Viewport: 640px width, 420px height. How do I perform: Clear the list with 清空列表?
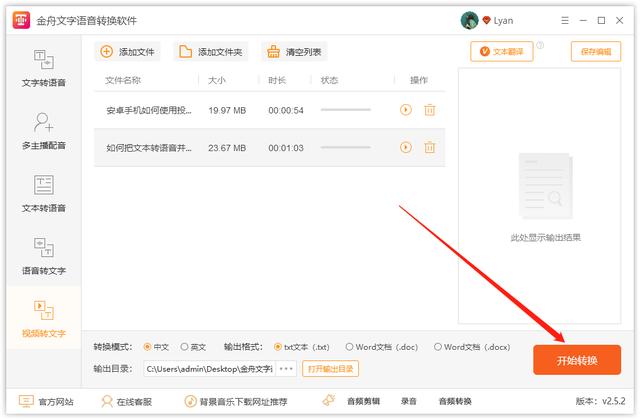tap(294, 52)
